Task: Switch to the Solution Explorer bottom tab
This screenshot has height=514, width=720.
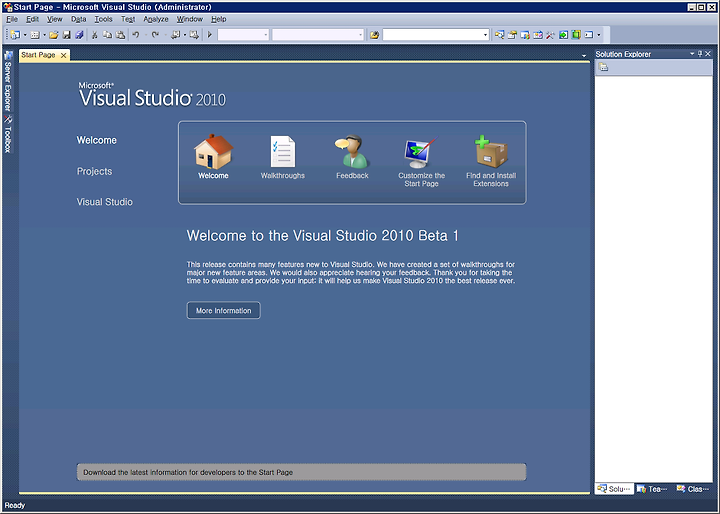Action: click(x=614, y=489)
